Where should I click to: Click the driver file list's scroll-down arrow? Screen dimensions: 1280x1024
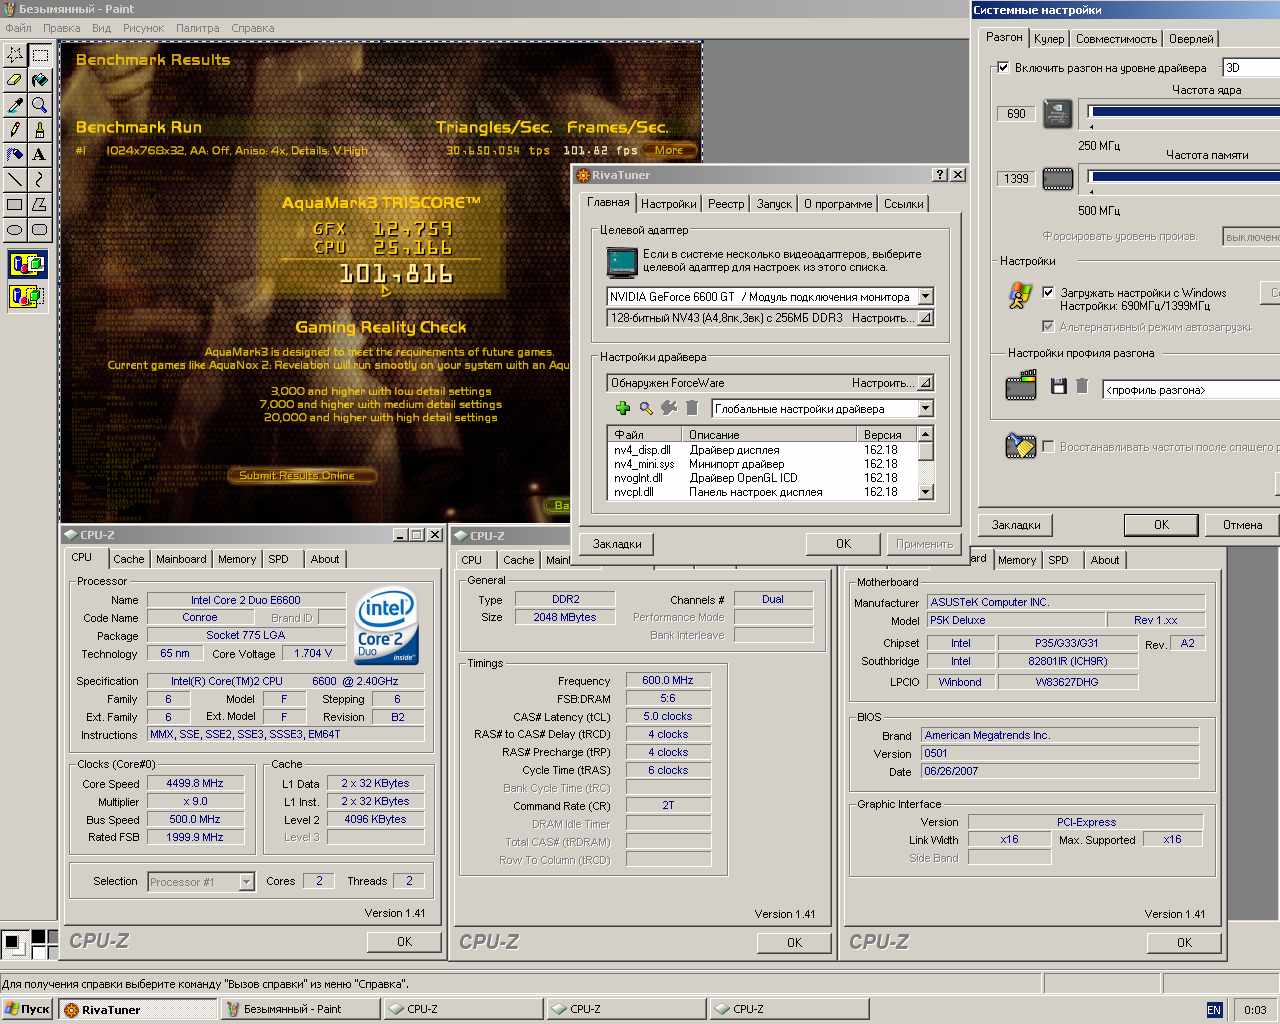tap(926, 491)
